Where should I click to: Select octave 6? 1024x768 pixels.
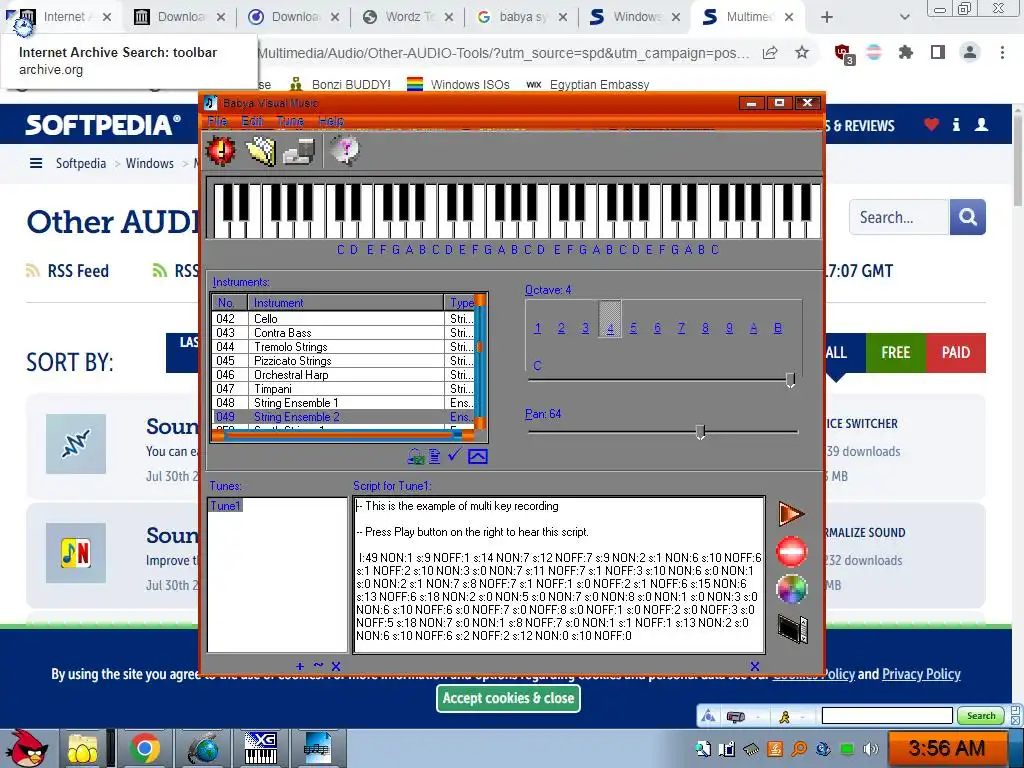click(x=657, y=328)
